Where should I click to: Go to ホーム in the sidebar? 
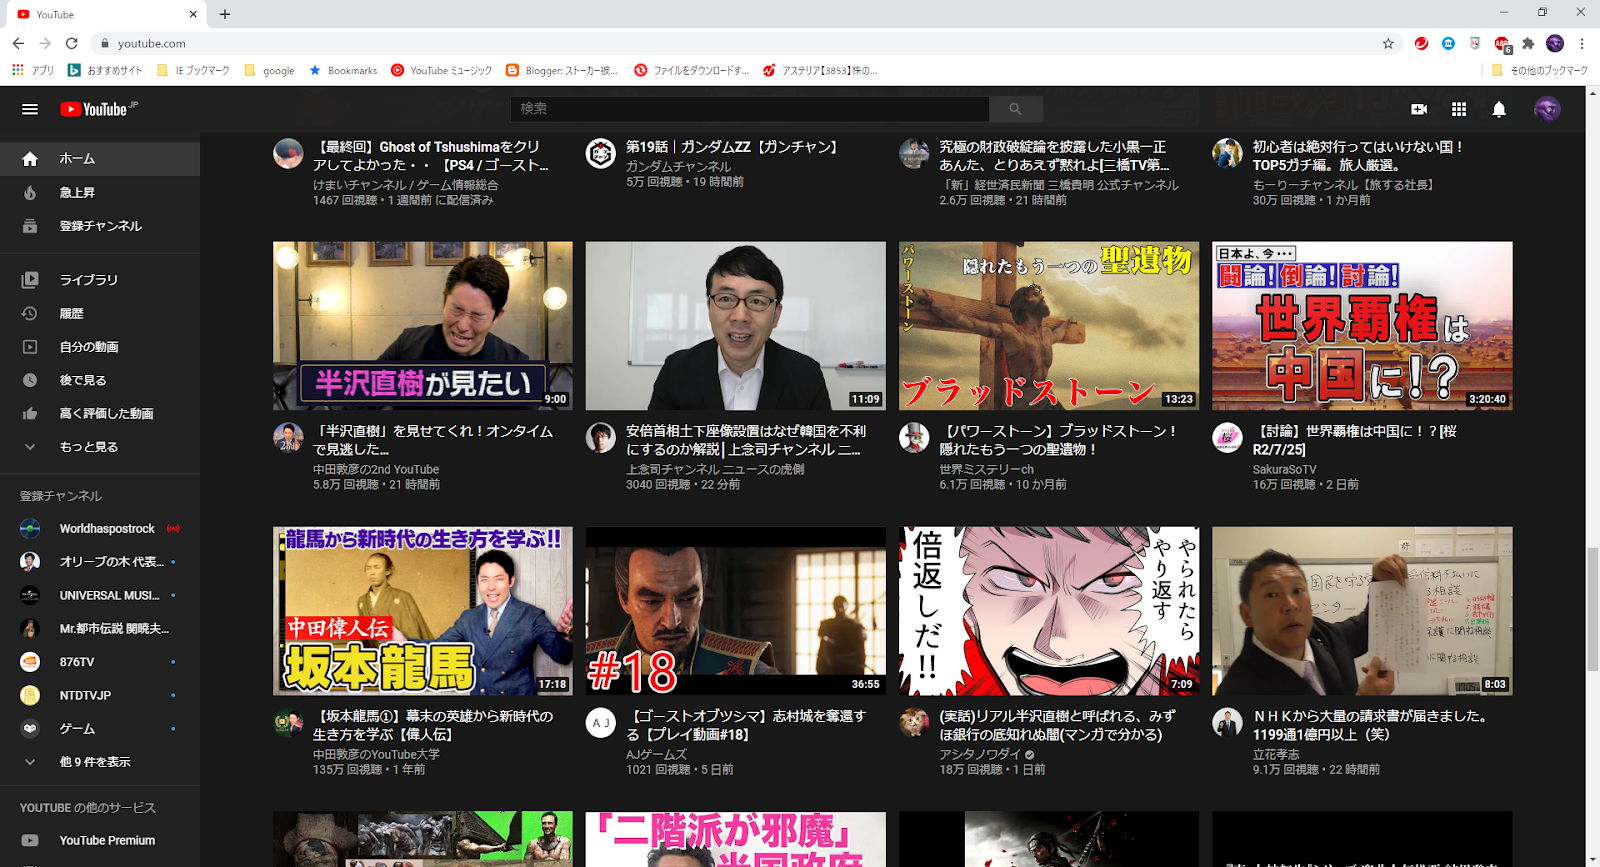(100, 159)
